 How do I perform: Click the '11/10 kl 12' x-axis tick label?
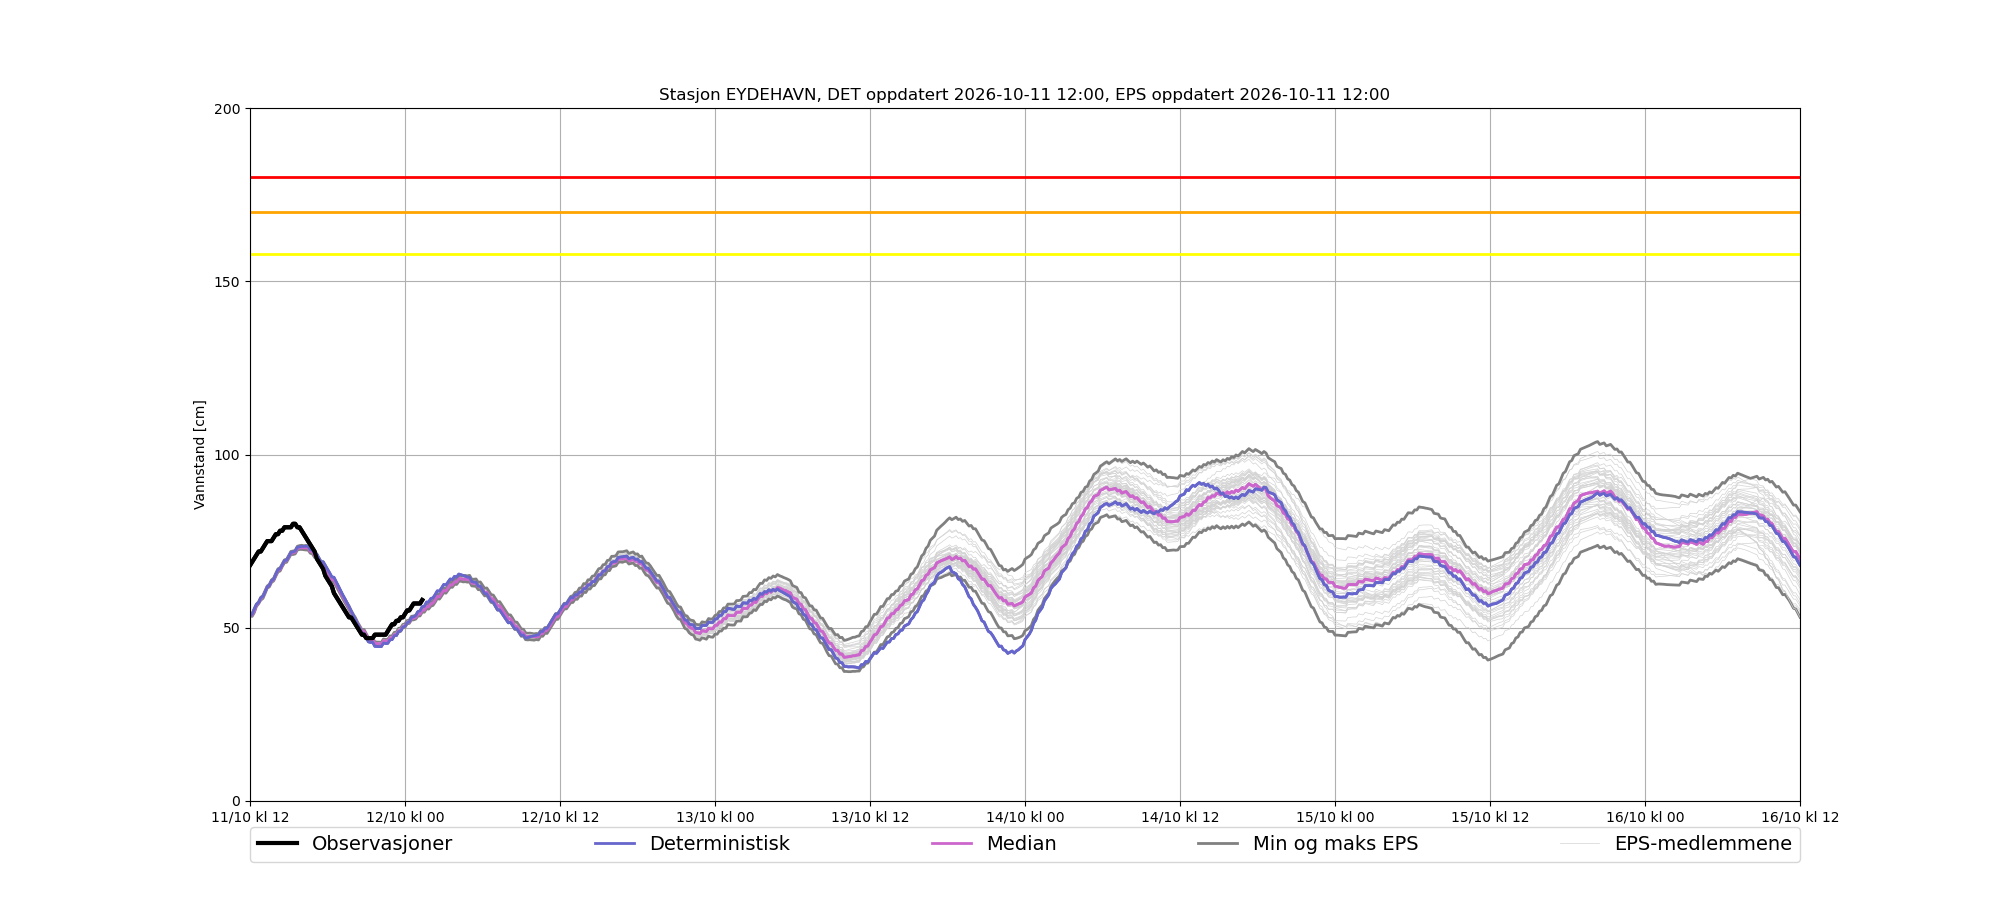pyautogui.click(x=250, y=817)
